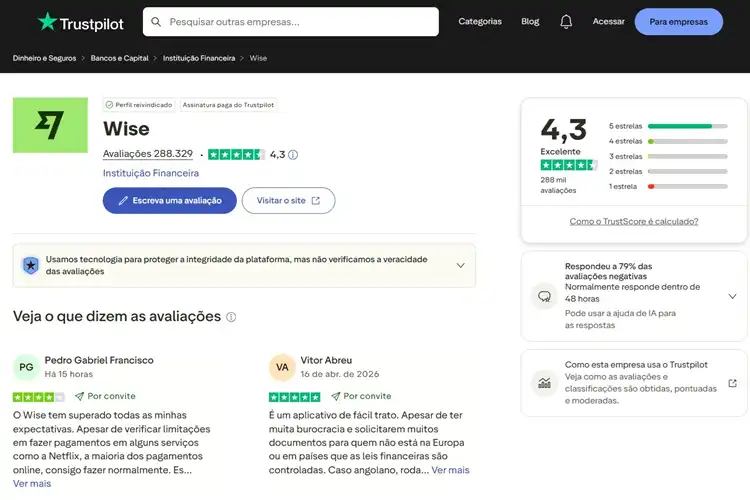Image resolution: width=750 pixels, height=500 pixels.
Task: Click the Como esta empresa usa o Trustpilot title
Action: [636, 365]
